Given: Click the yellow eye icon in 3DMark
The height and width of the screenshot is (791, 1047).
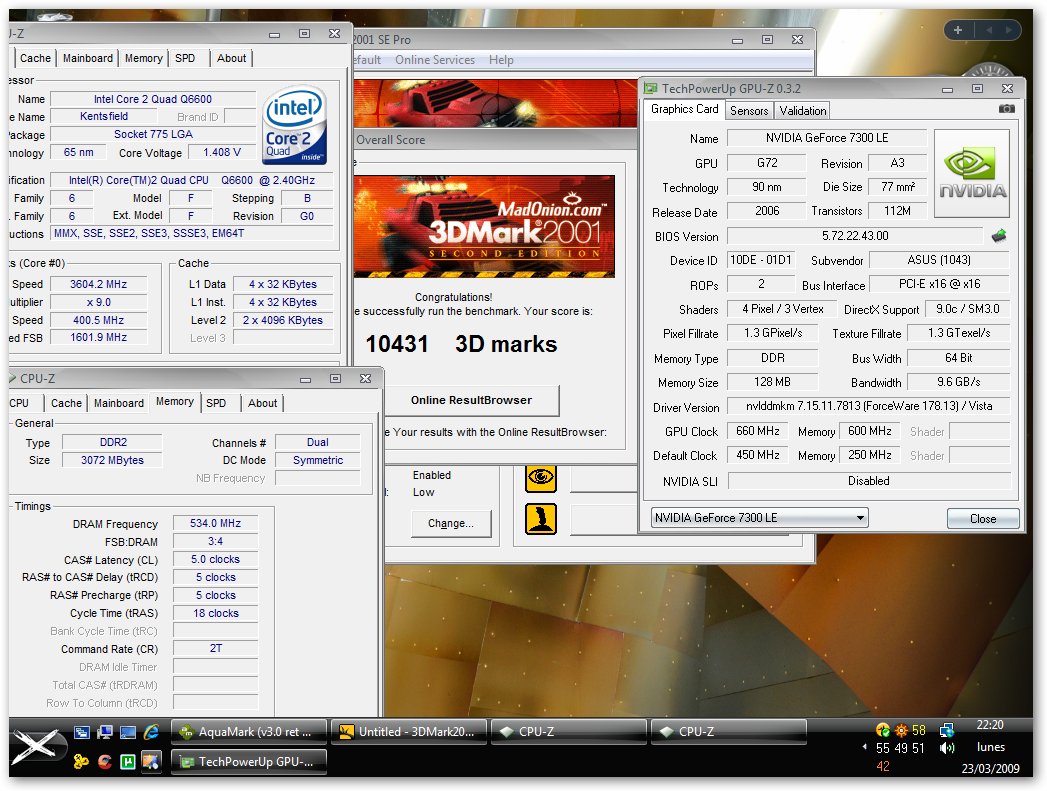Looking at the screenshot, I should [540, 477].
